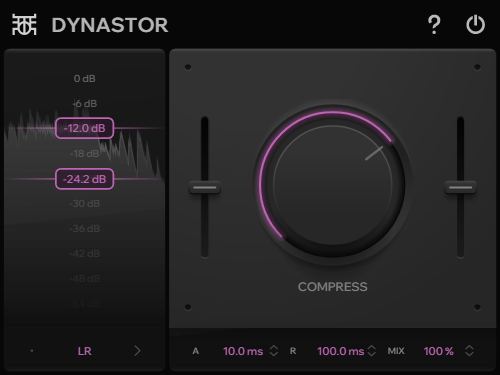Click the left vertical fader handle
This screenshot has height=375, width=500.
coord(205,188)
